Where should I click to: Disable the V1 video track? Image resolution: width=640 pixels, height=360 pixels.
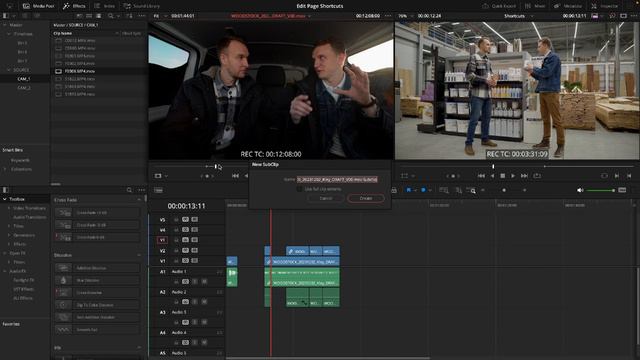point(195,260)
